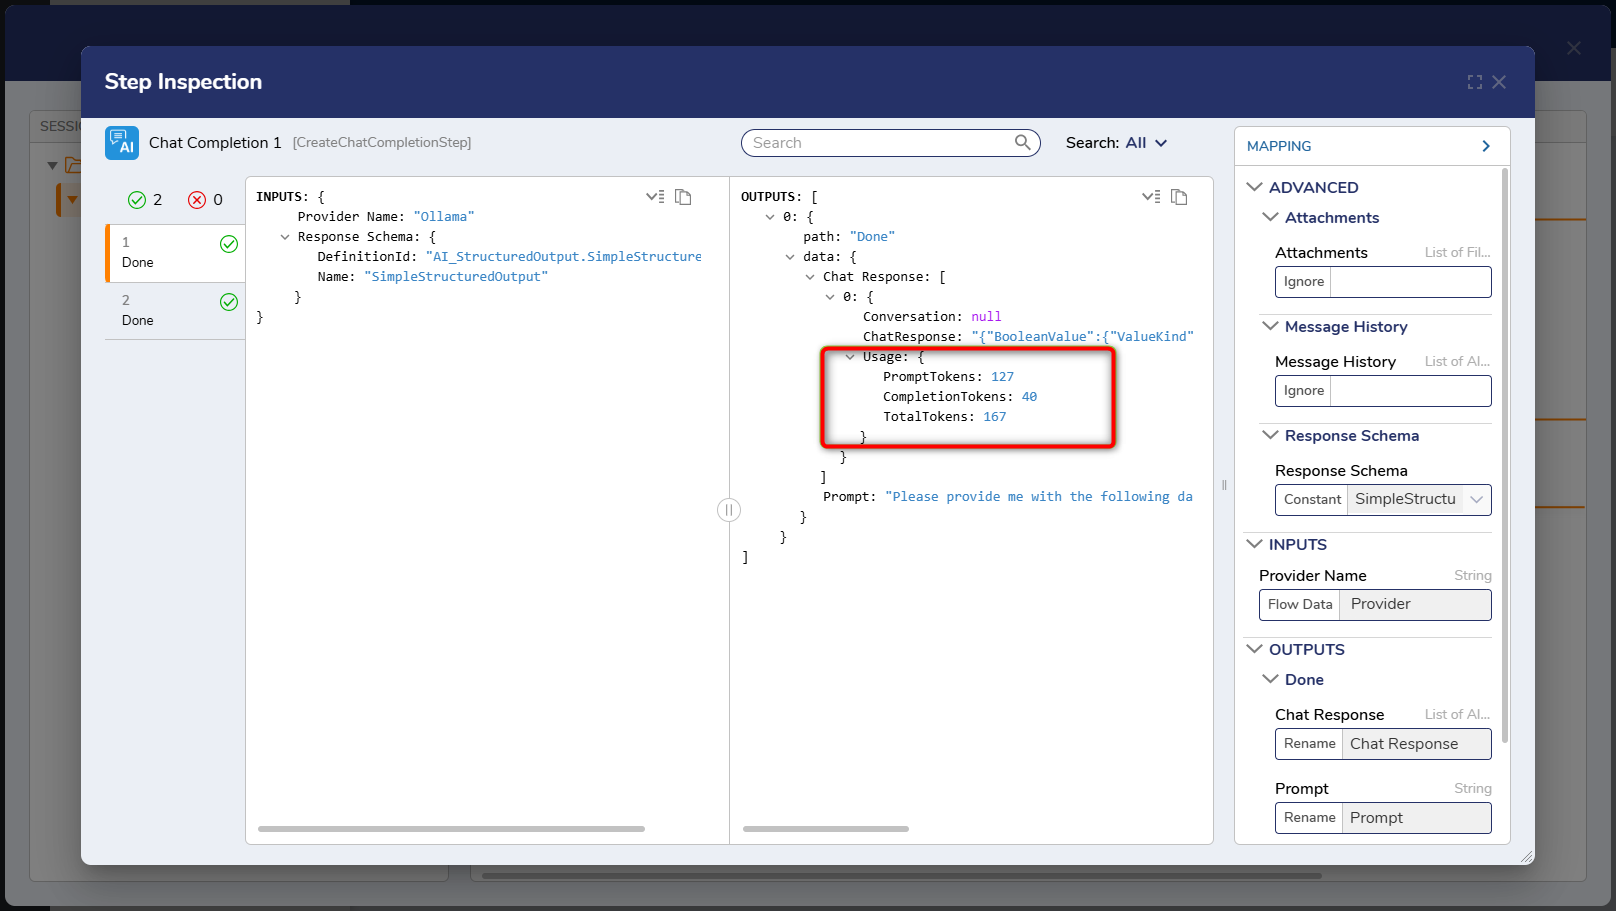Image resolution: width=1616 pixels, height=911 pixels.
Task: Copy the OUTPUTS panel data to clipboard
Action: click(x=1179, y=197)
